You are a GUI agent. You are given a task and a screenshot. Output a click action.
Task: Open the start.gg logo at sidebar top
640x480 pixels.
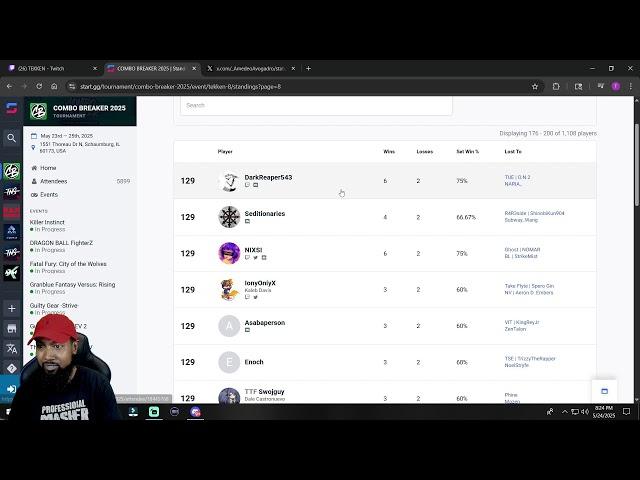tap(11, 109)
